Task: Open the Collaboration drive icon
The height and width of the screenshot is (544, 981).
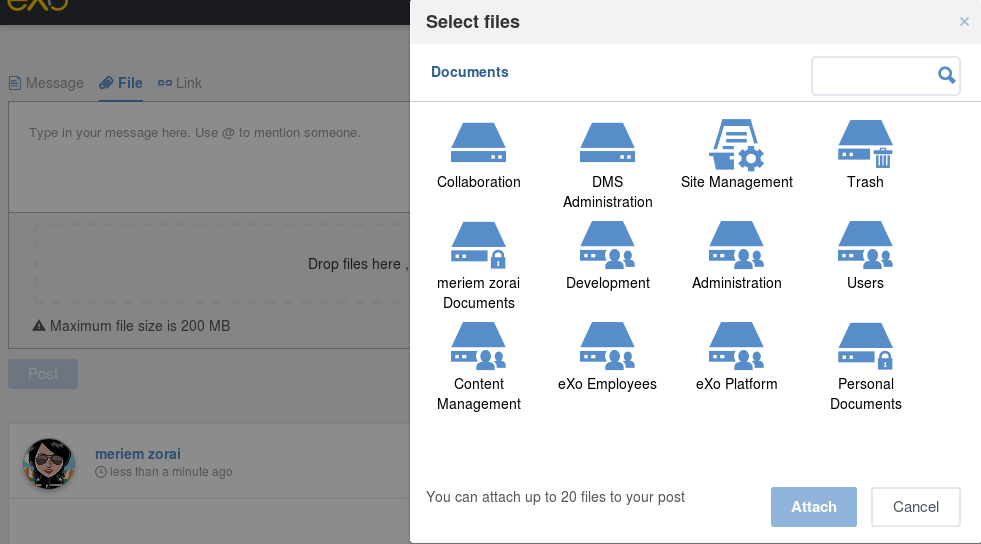Action: [478, 143]
